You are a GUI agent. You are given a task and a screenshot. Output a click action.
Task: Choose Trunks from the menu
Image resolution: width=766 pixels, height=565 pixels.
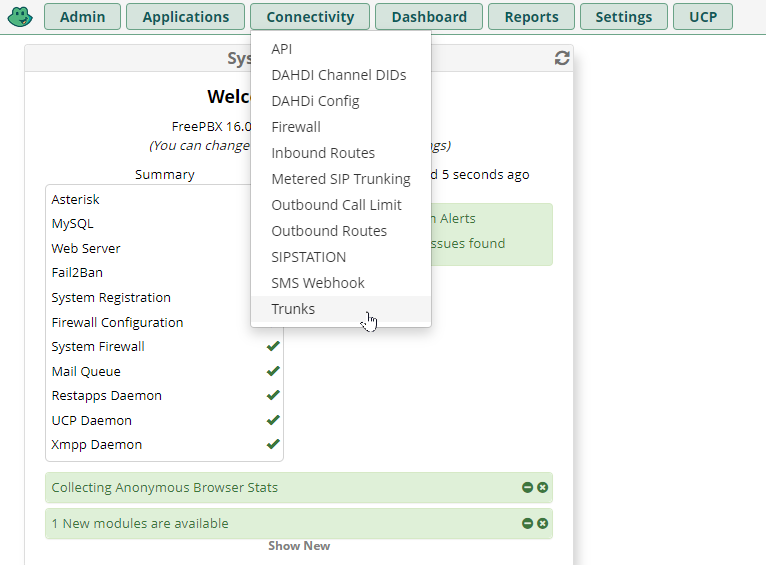click(x=341, y=309)
